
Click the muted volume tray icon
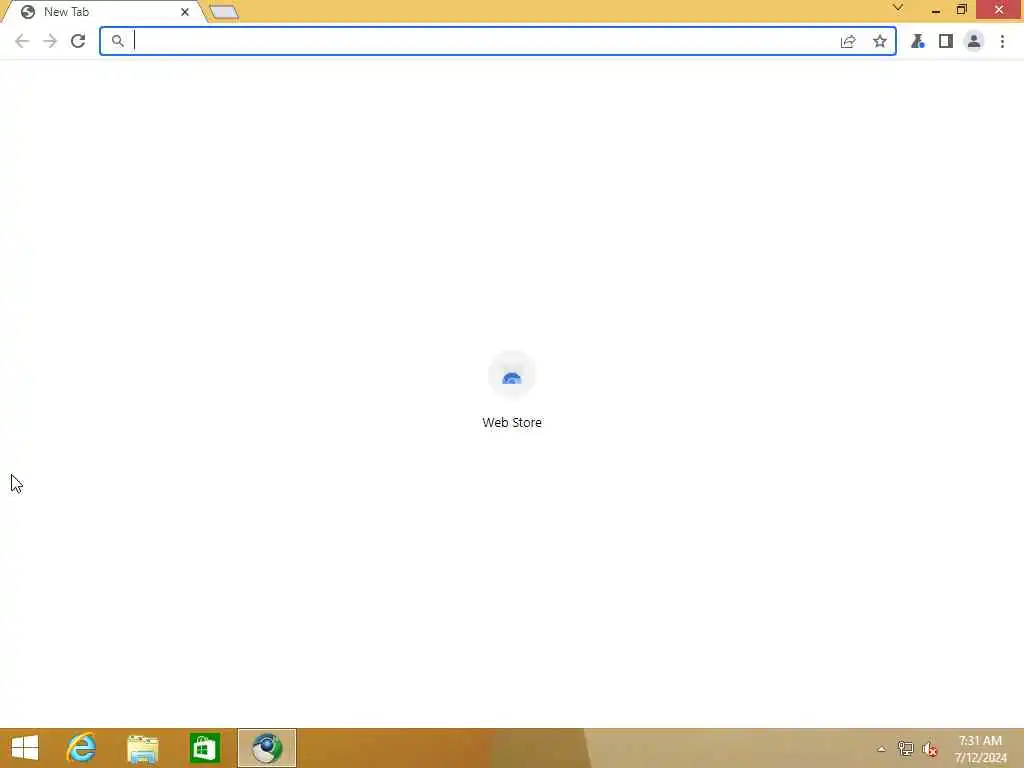[930, 749]
